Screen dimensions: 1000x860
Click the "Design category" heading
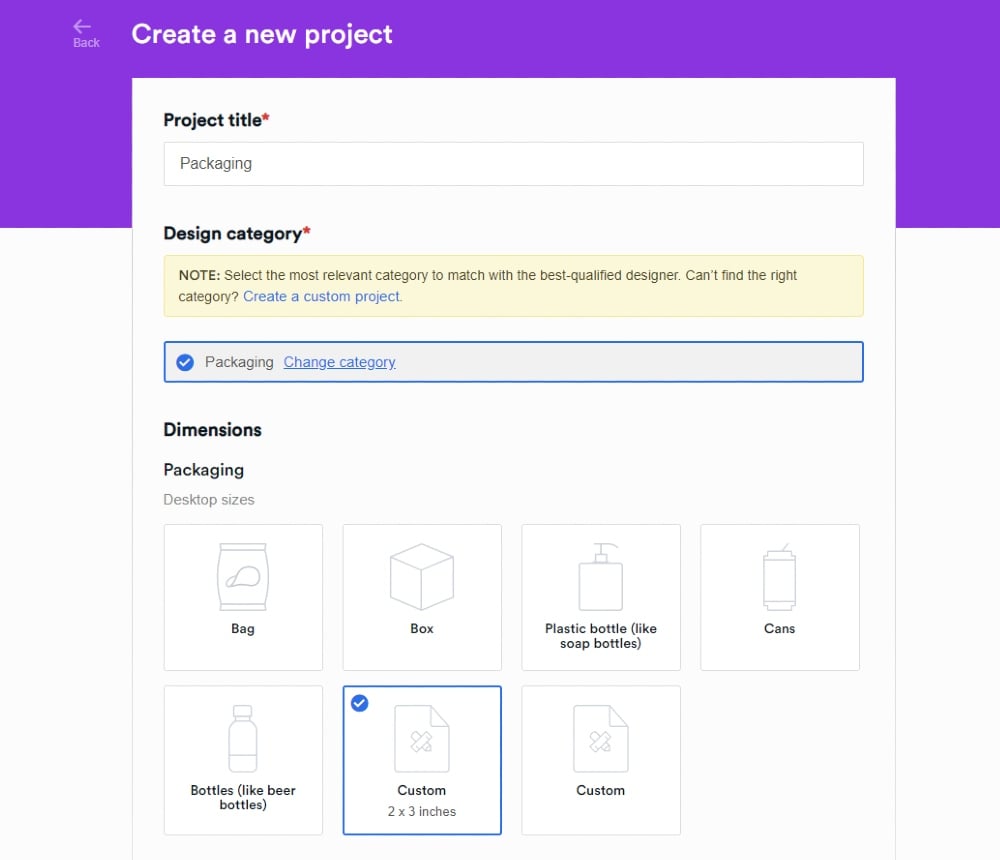point(237,234)
